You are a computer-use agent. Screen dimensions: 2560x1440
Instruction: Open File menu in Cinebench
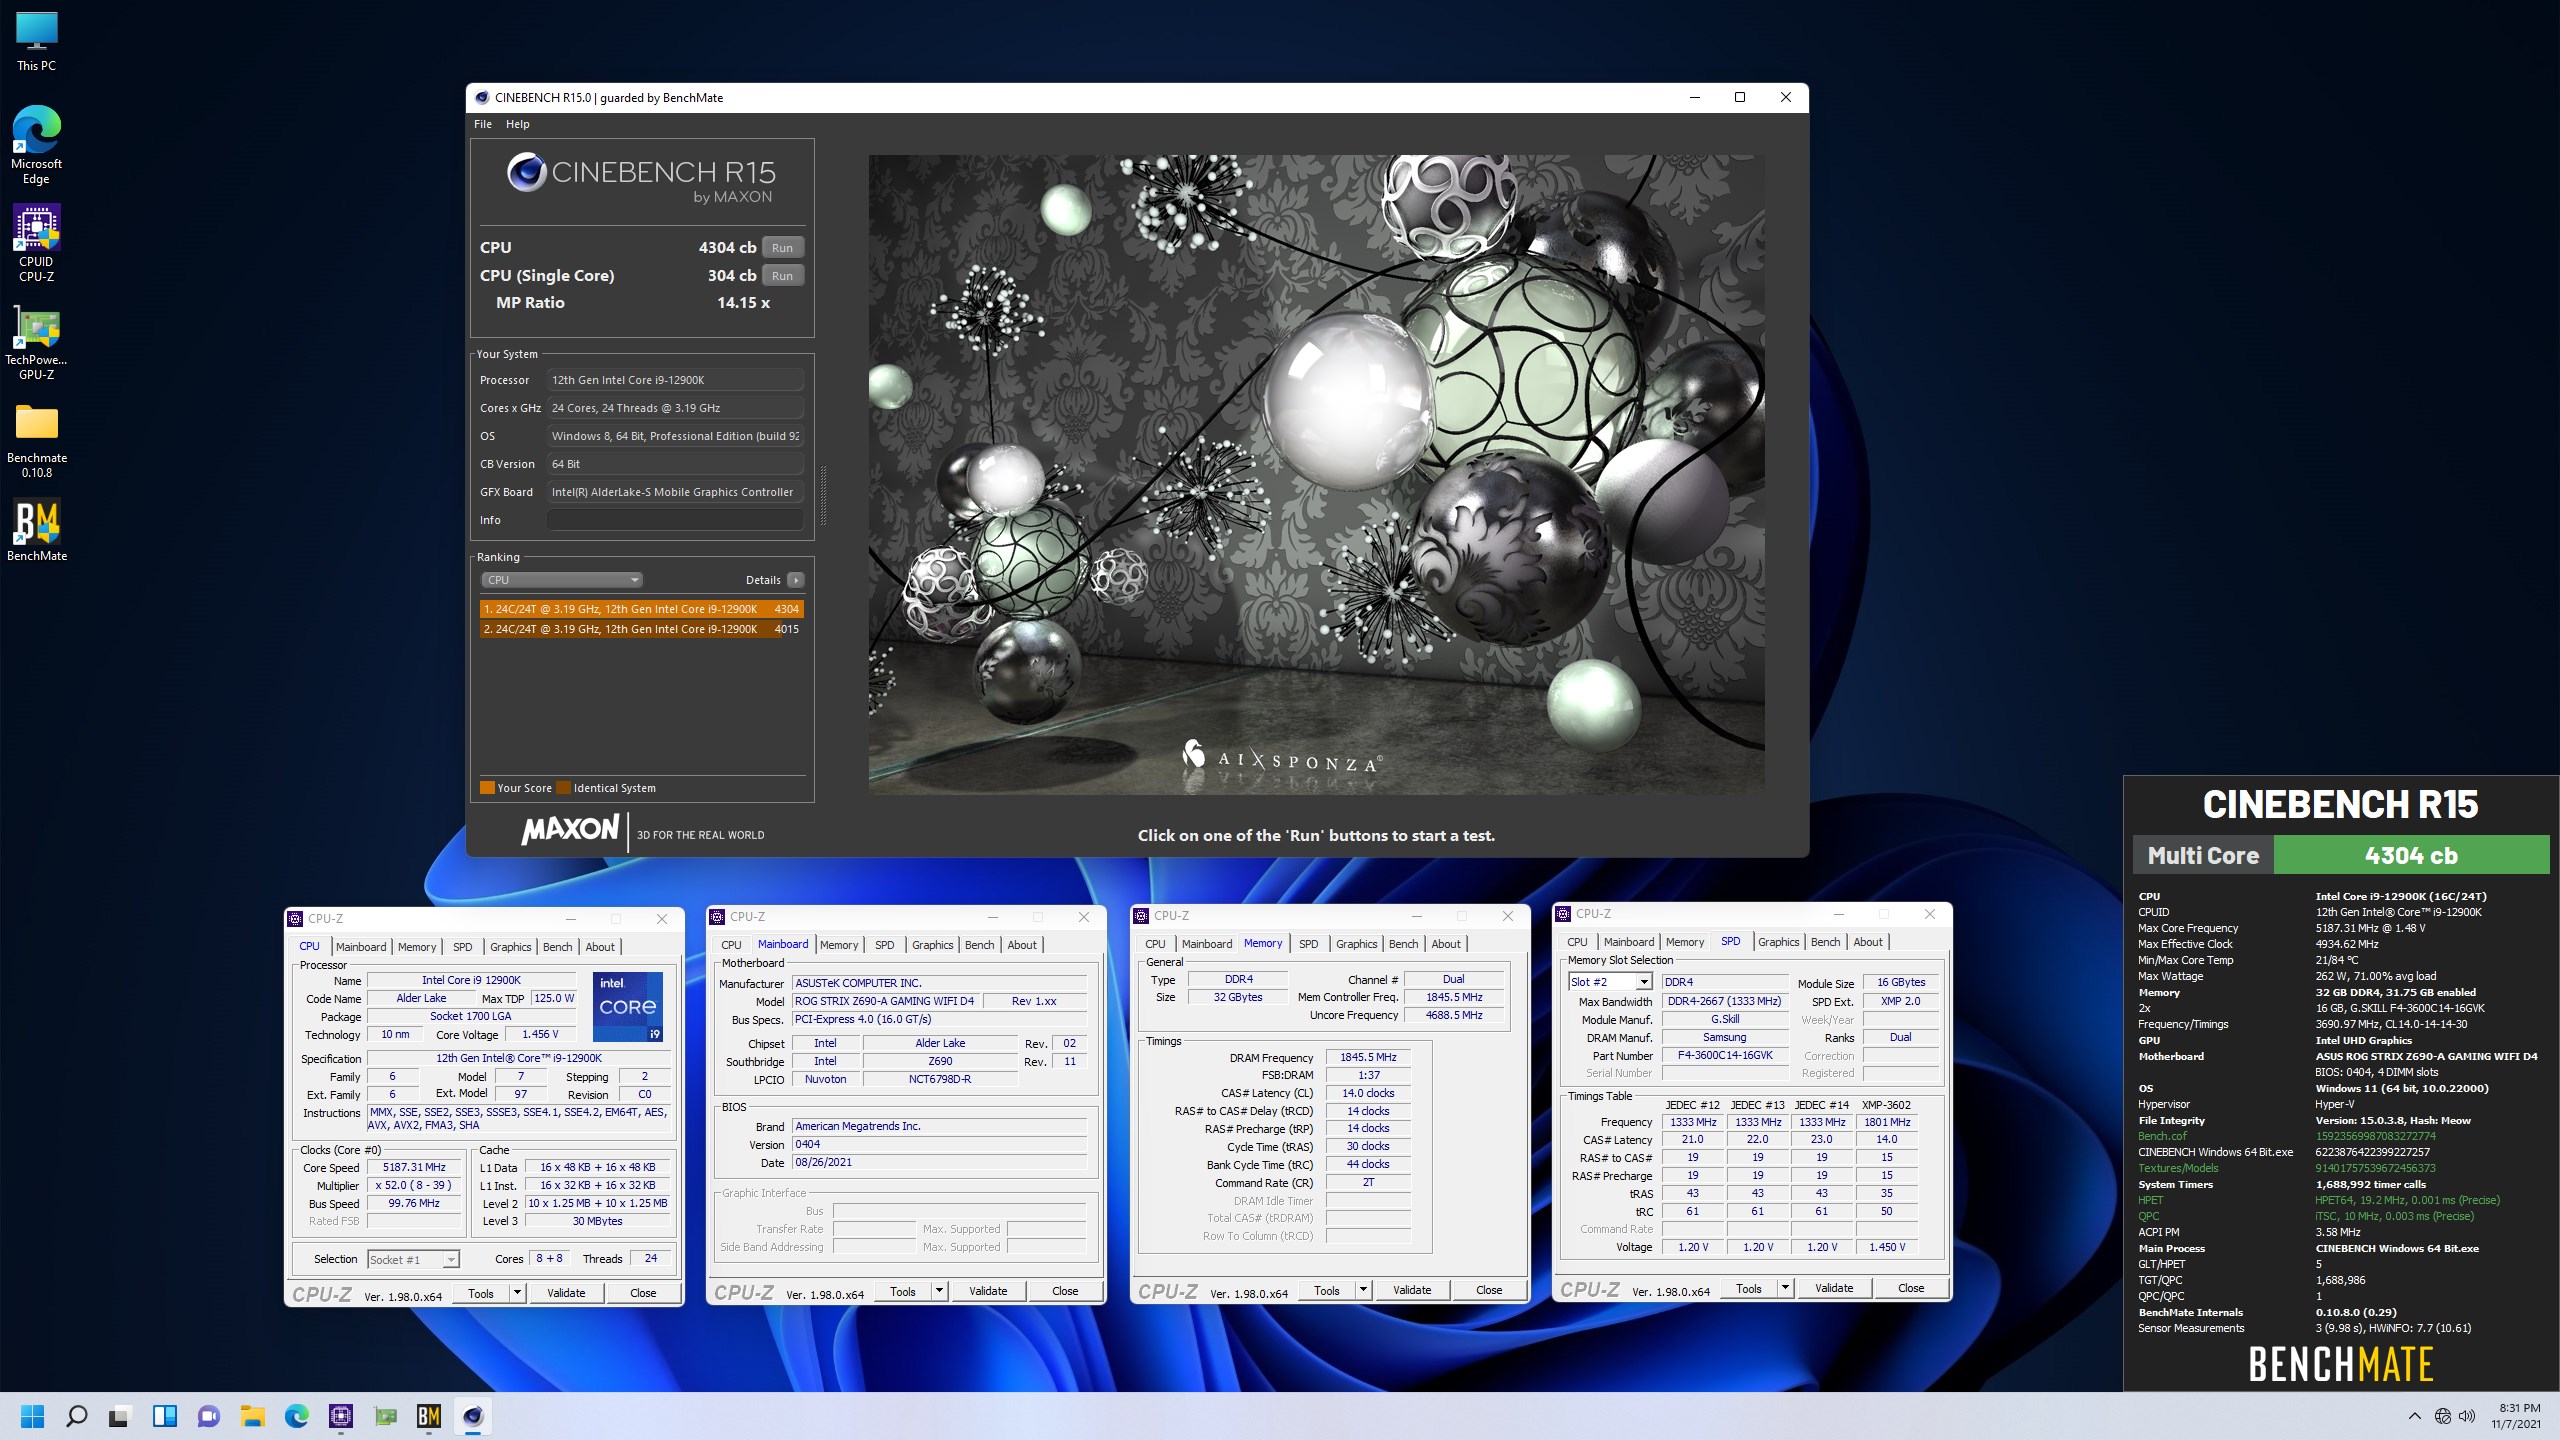click(x=483, y=124)
